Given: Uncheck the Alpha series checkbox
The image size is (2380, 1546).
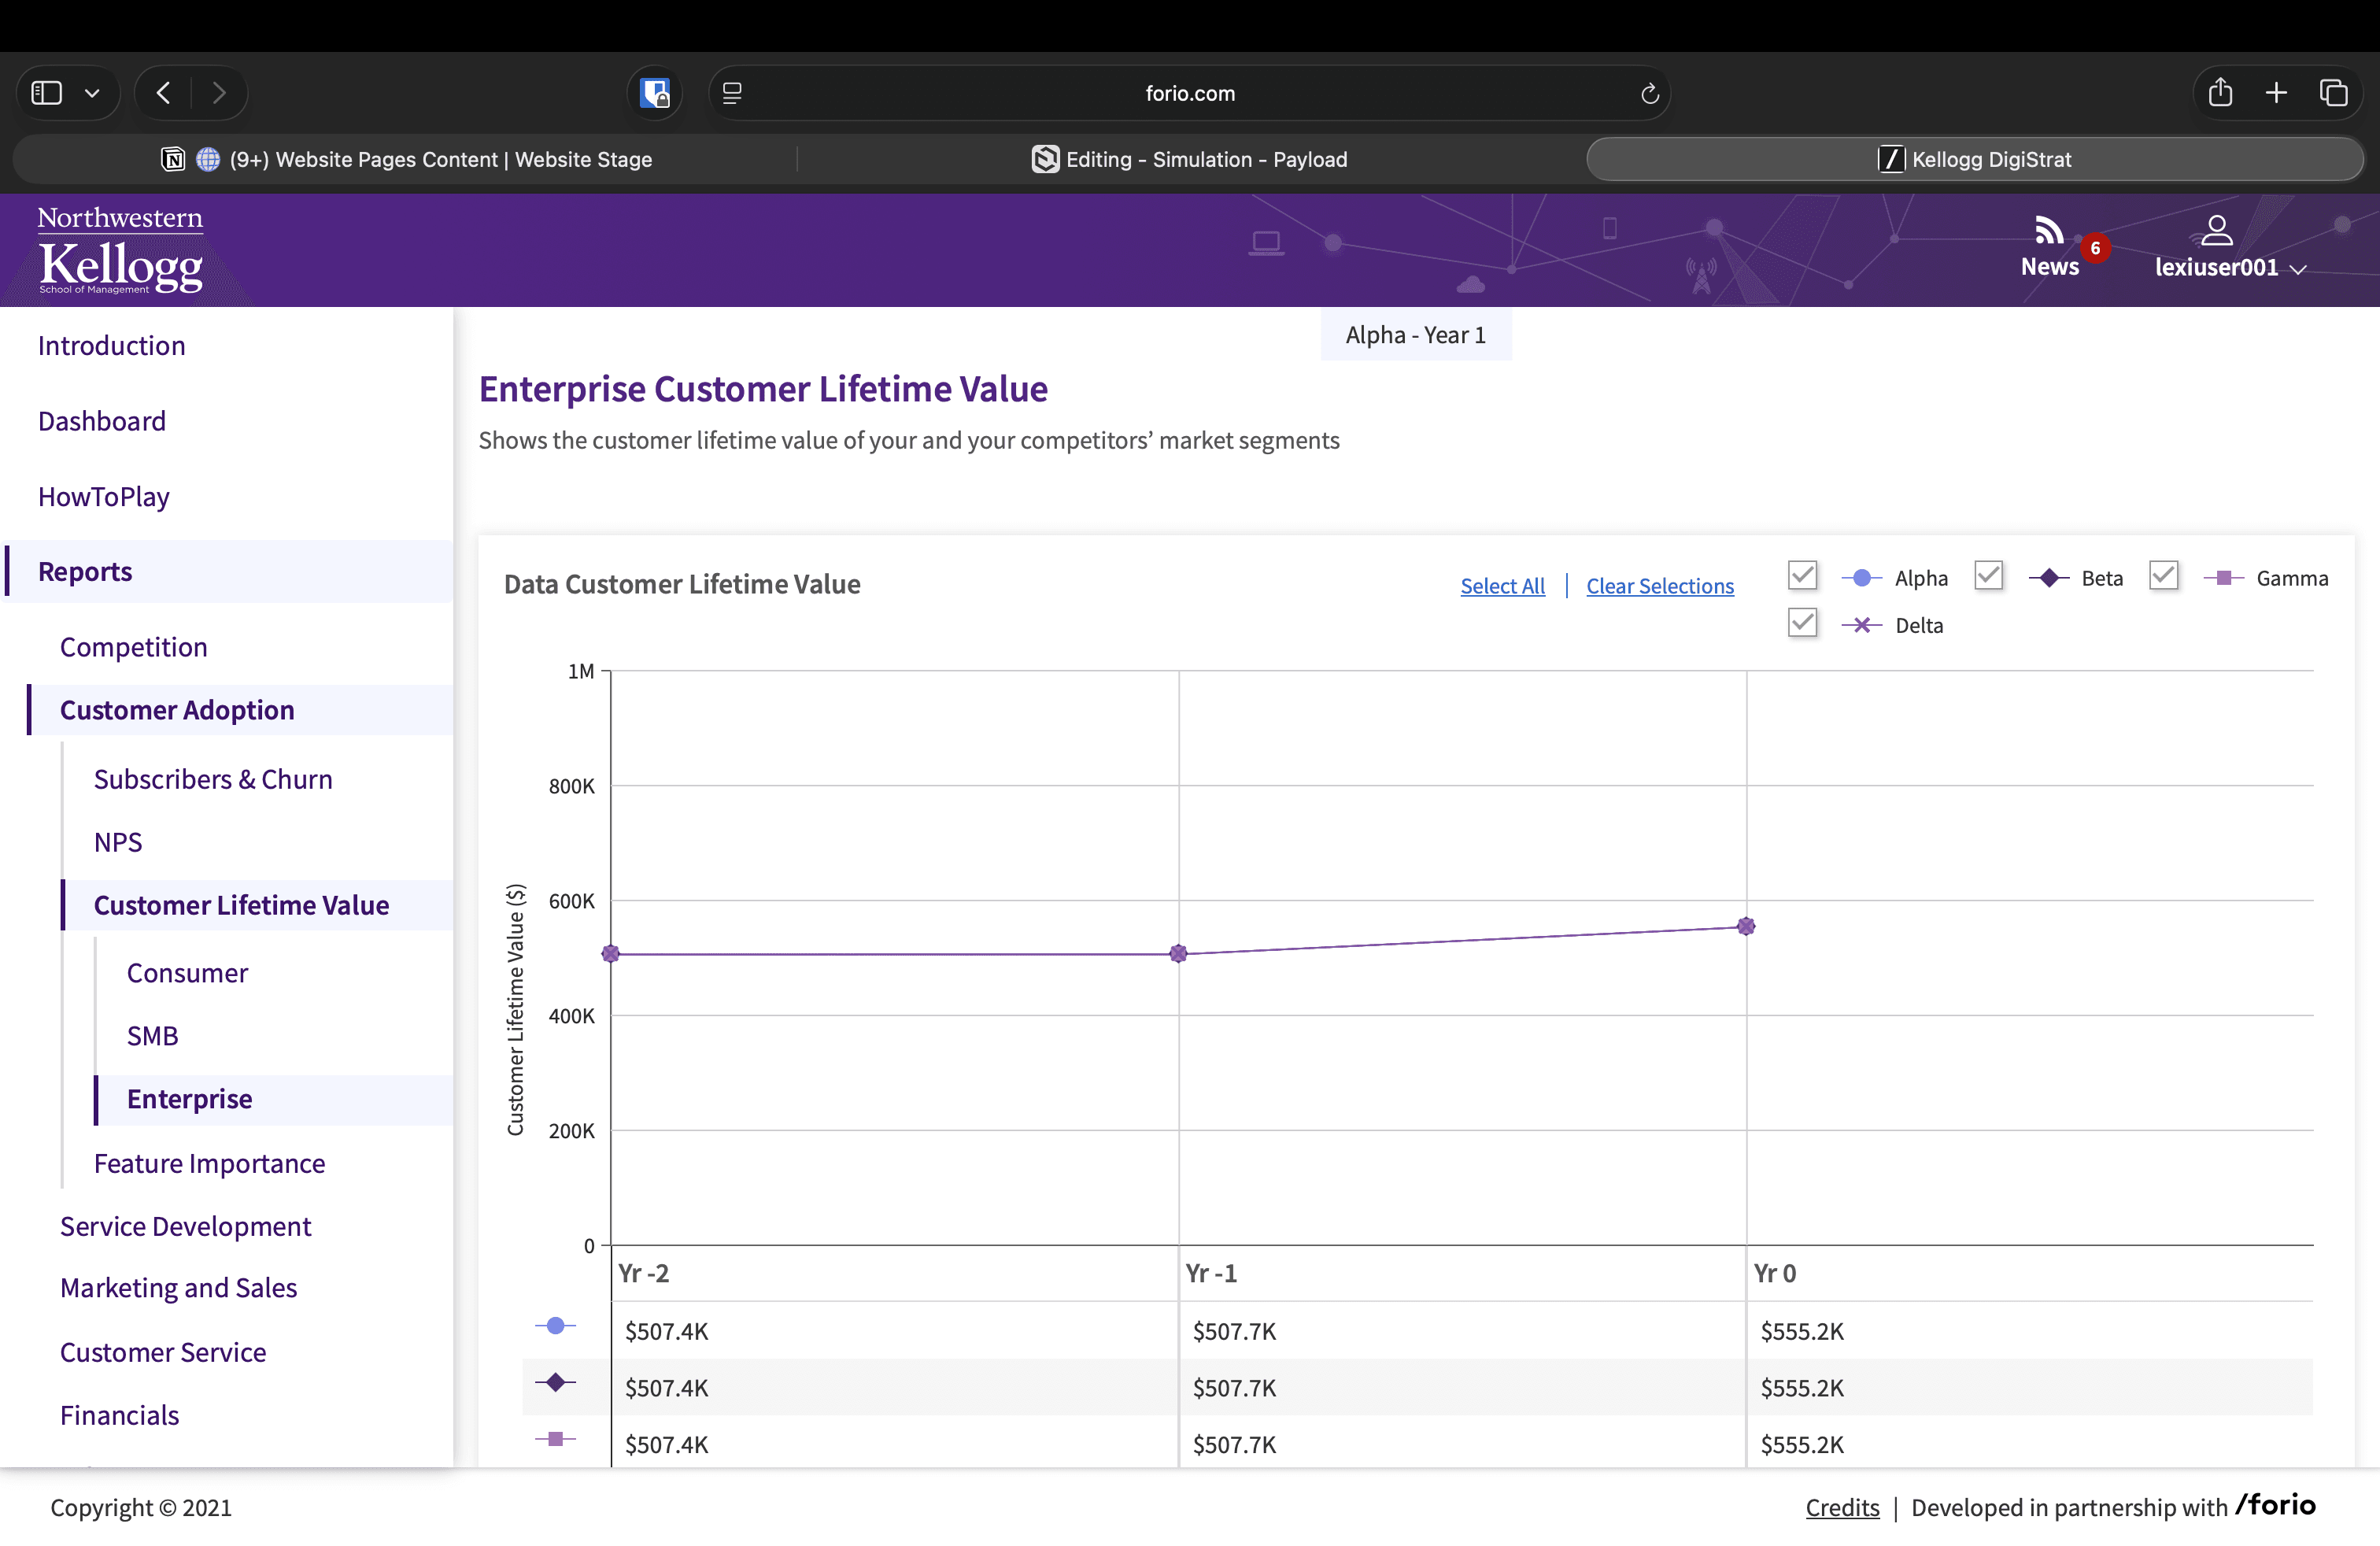Looking at the screenshot, I should 1802,576.
